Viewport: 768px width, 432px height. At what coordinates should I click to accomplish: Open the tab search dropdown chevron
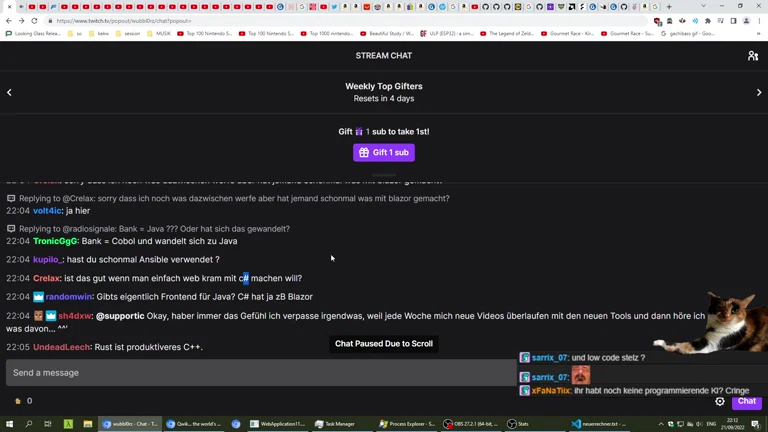pyautogui.click(x=703, y=6)
